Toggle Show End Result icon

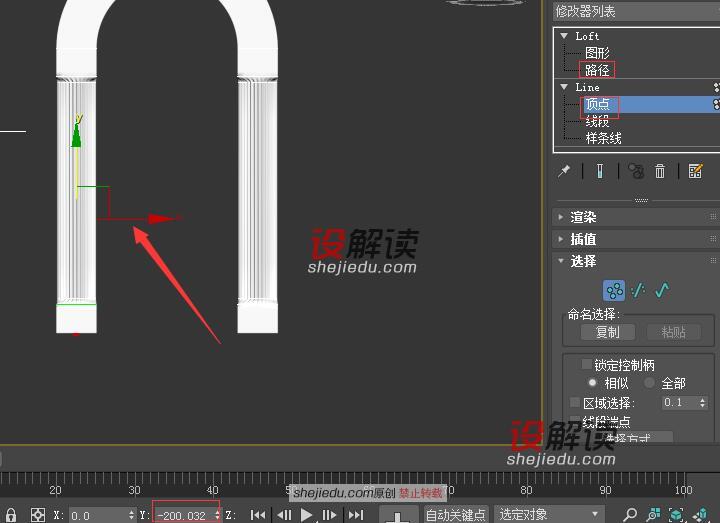click(600, 171)
